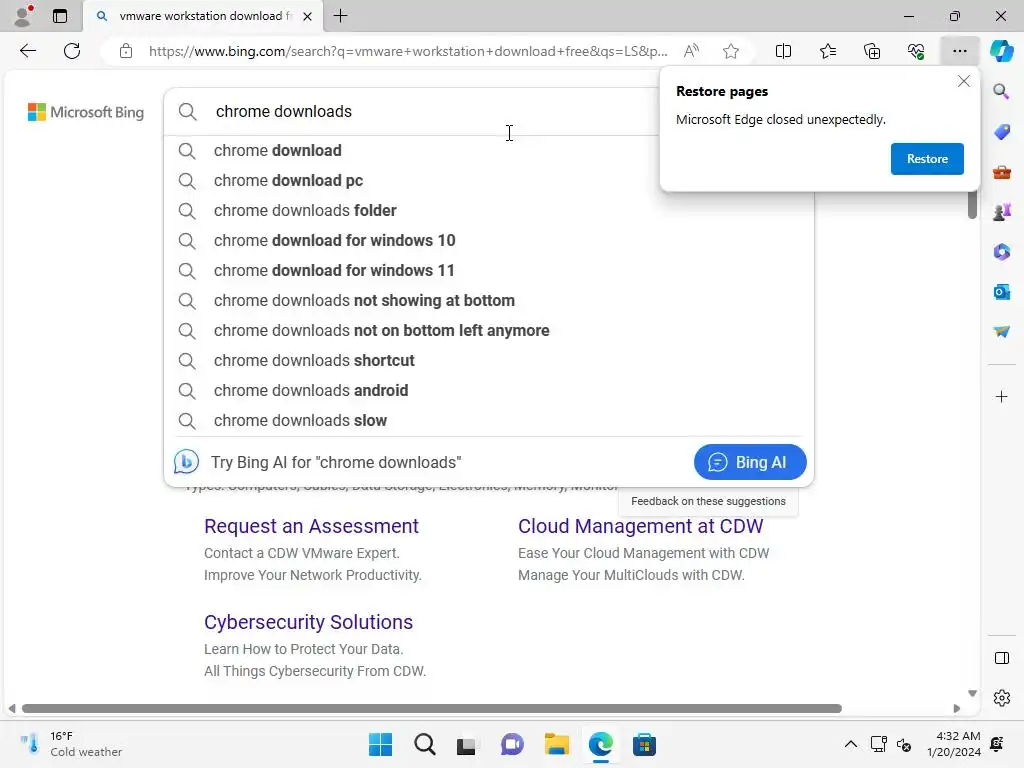
Task: Open sidebar Games chess icon
Action: pos(1001,212)
